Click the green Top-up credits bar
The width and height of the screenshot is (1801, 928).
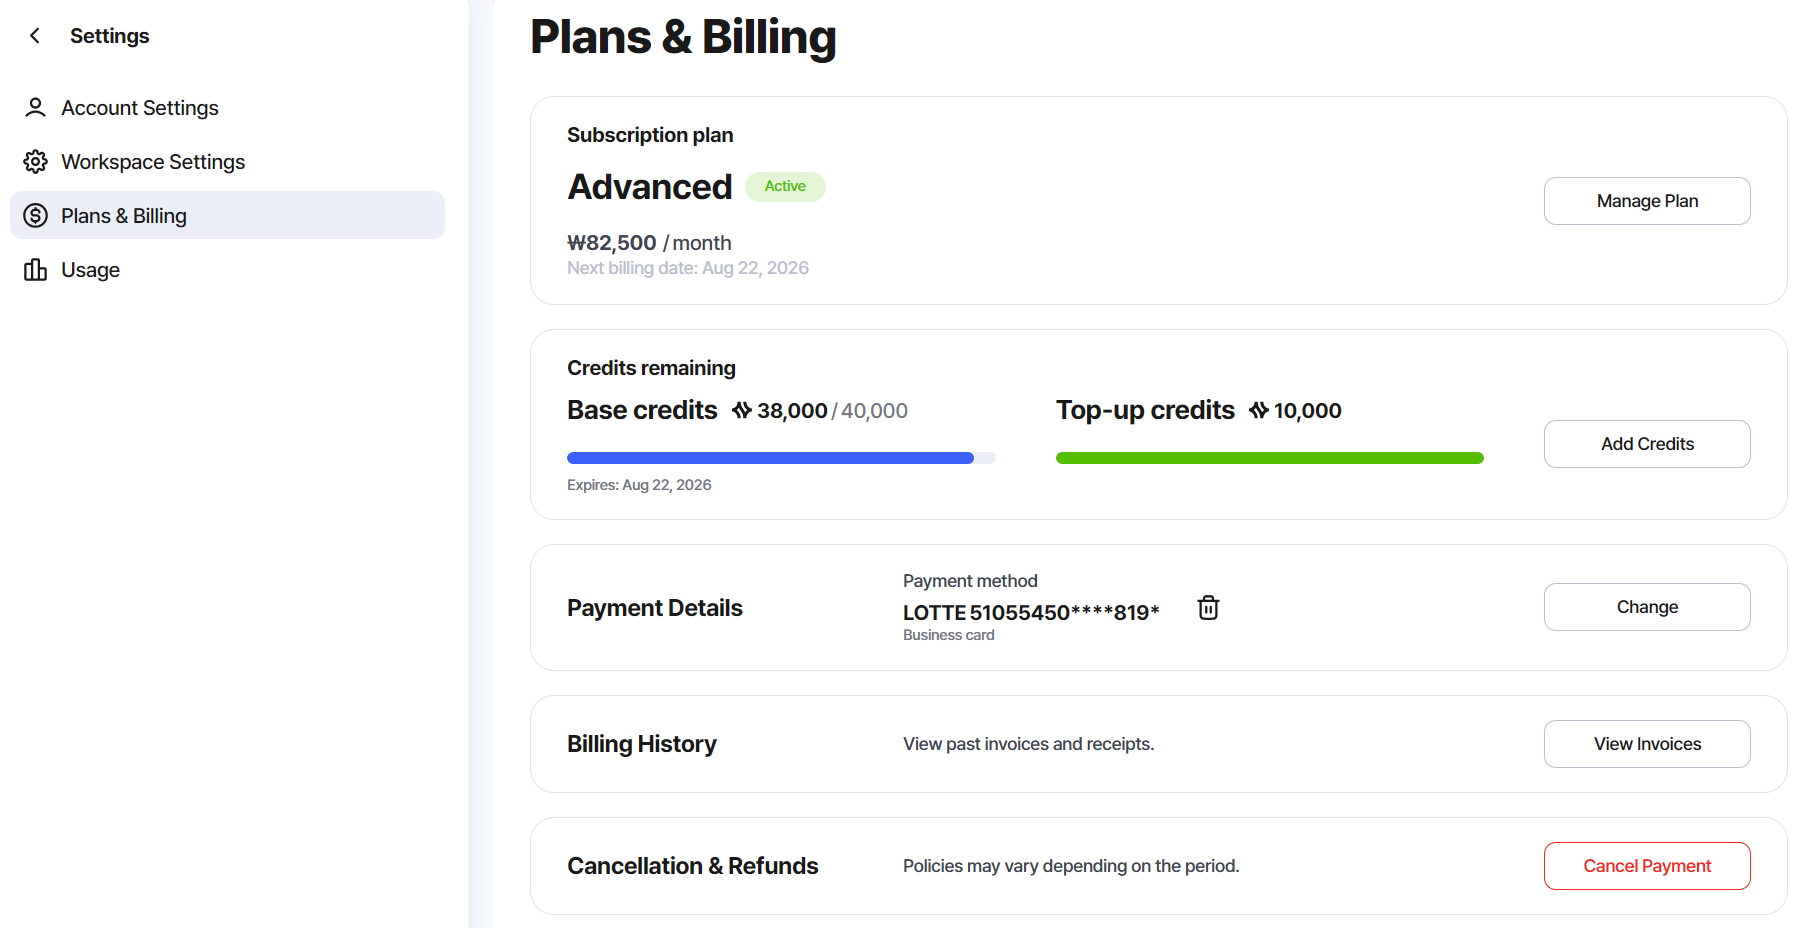(1270, 458)
